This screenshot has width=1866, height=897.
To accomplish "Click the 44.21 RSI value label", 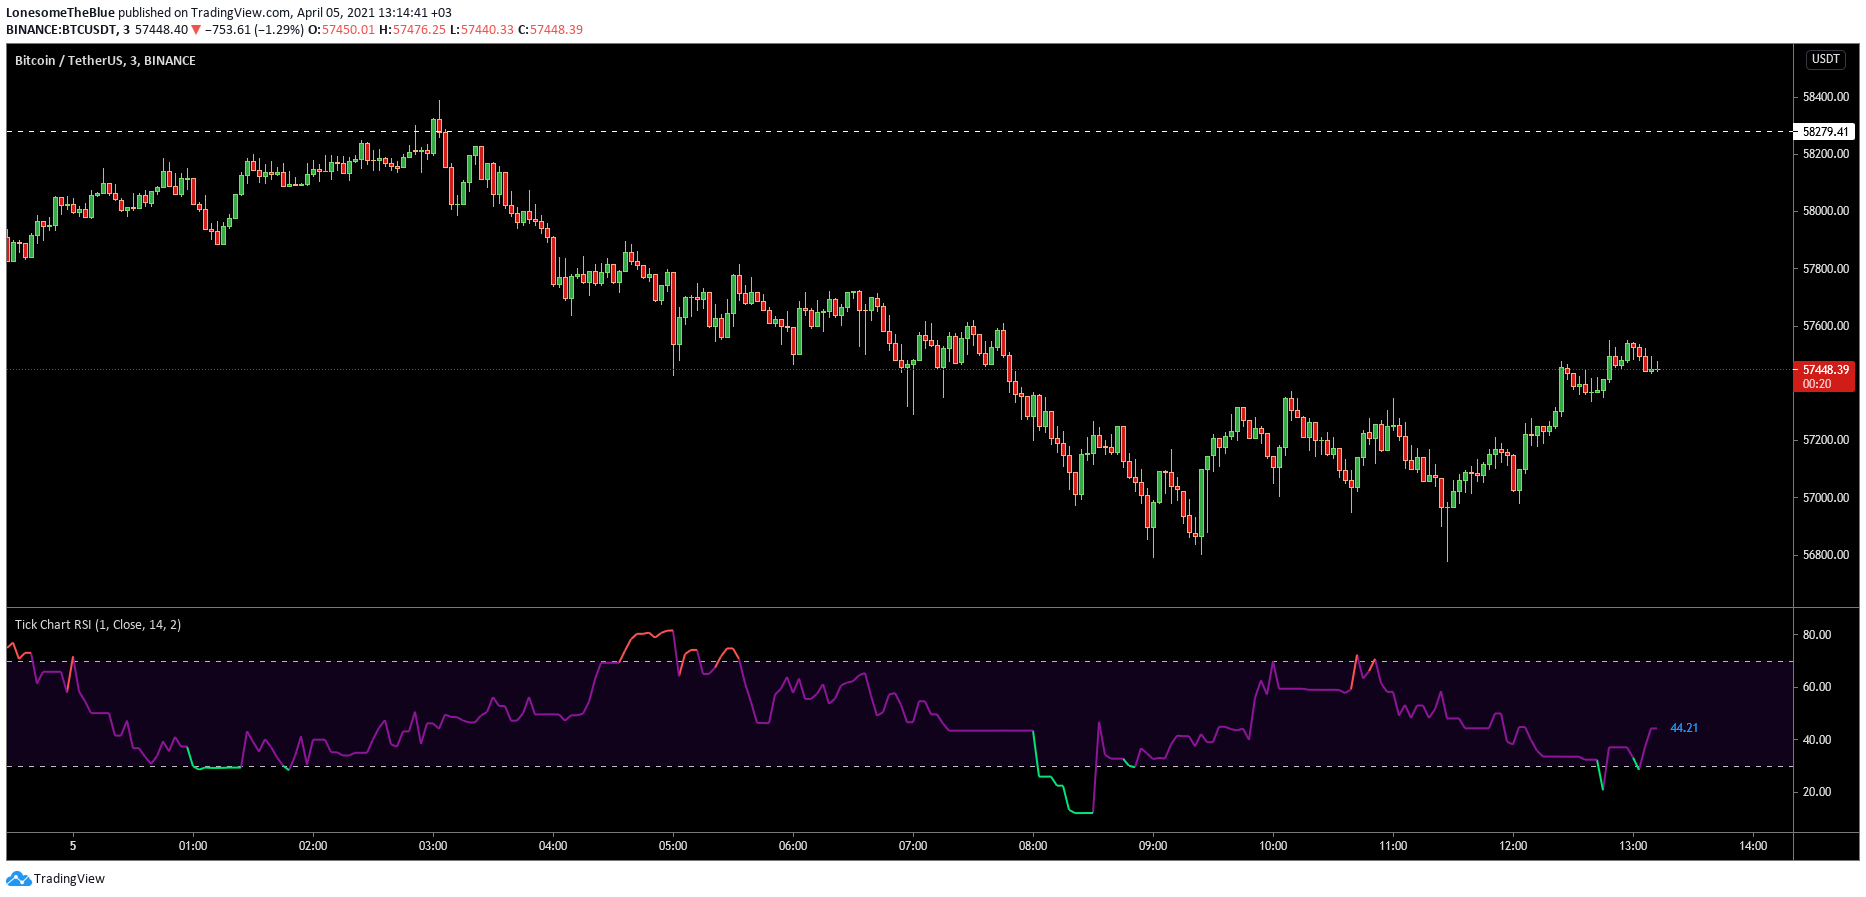I will point(1684,728).
